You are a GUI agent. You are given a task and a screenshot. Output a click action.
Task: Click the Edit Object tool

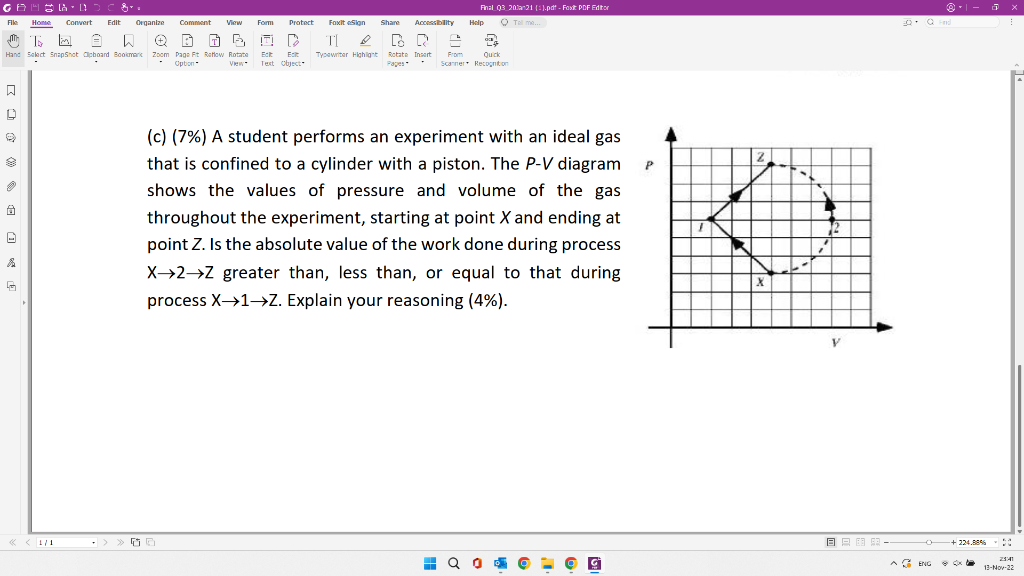click(293, 45)
